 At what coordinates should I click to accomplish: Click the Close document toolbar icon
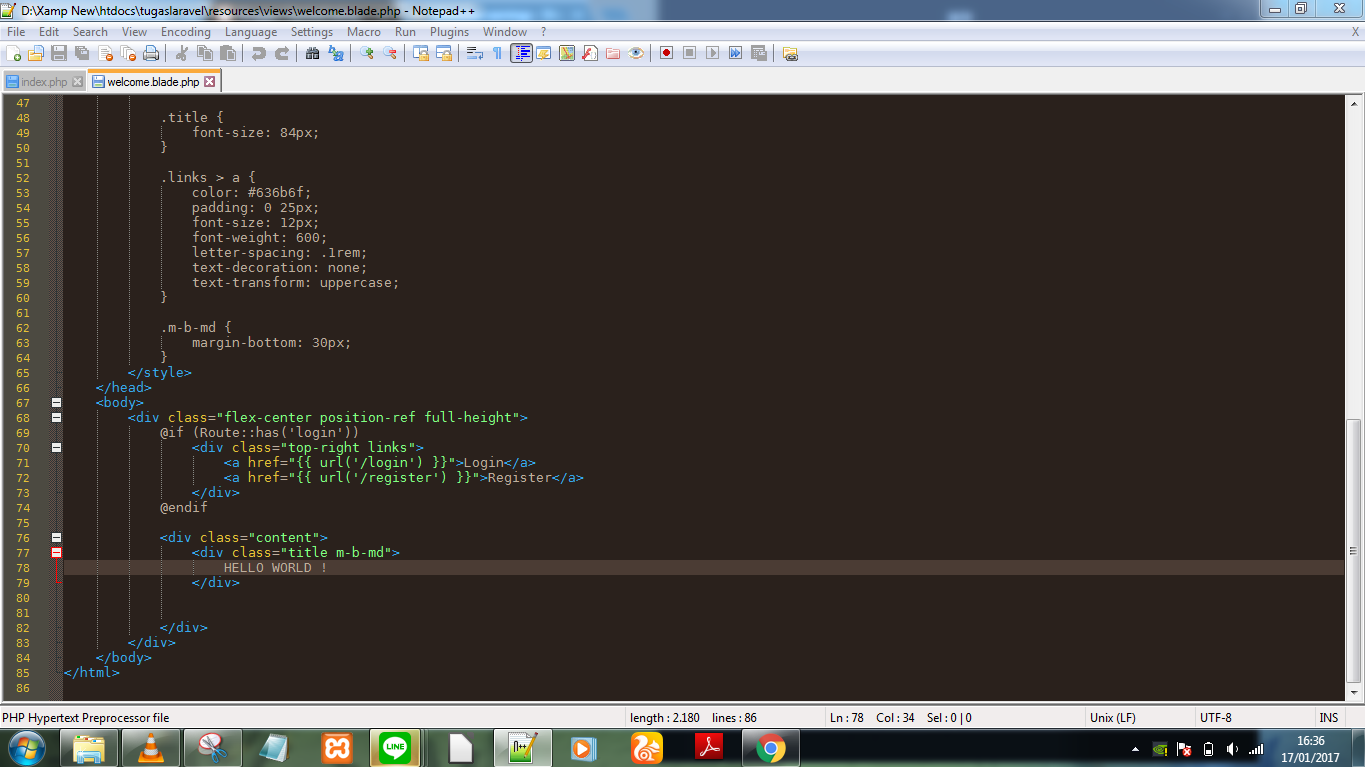click(x=105, y=53)
